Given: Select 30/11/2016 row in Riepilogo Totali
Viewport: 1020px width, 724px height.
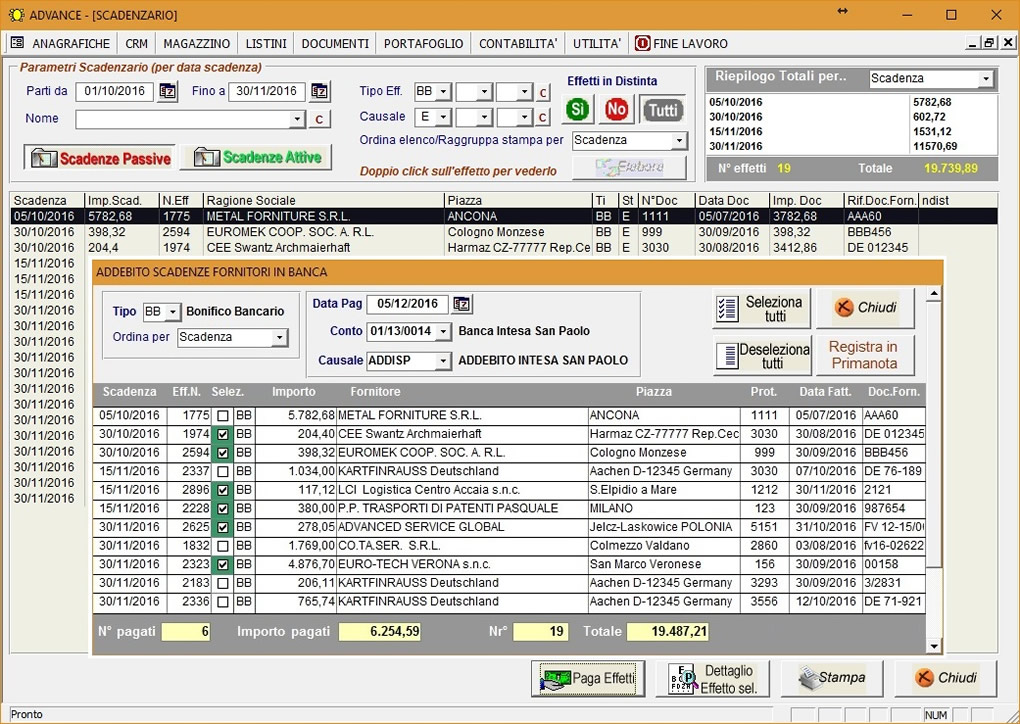Looking at the screenshot, I should [x=852, y=147].
